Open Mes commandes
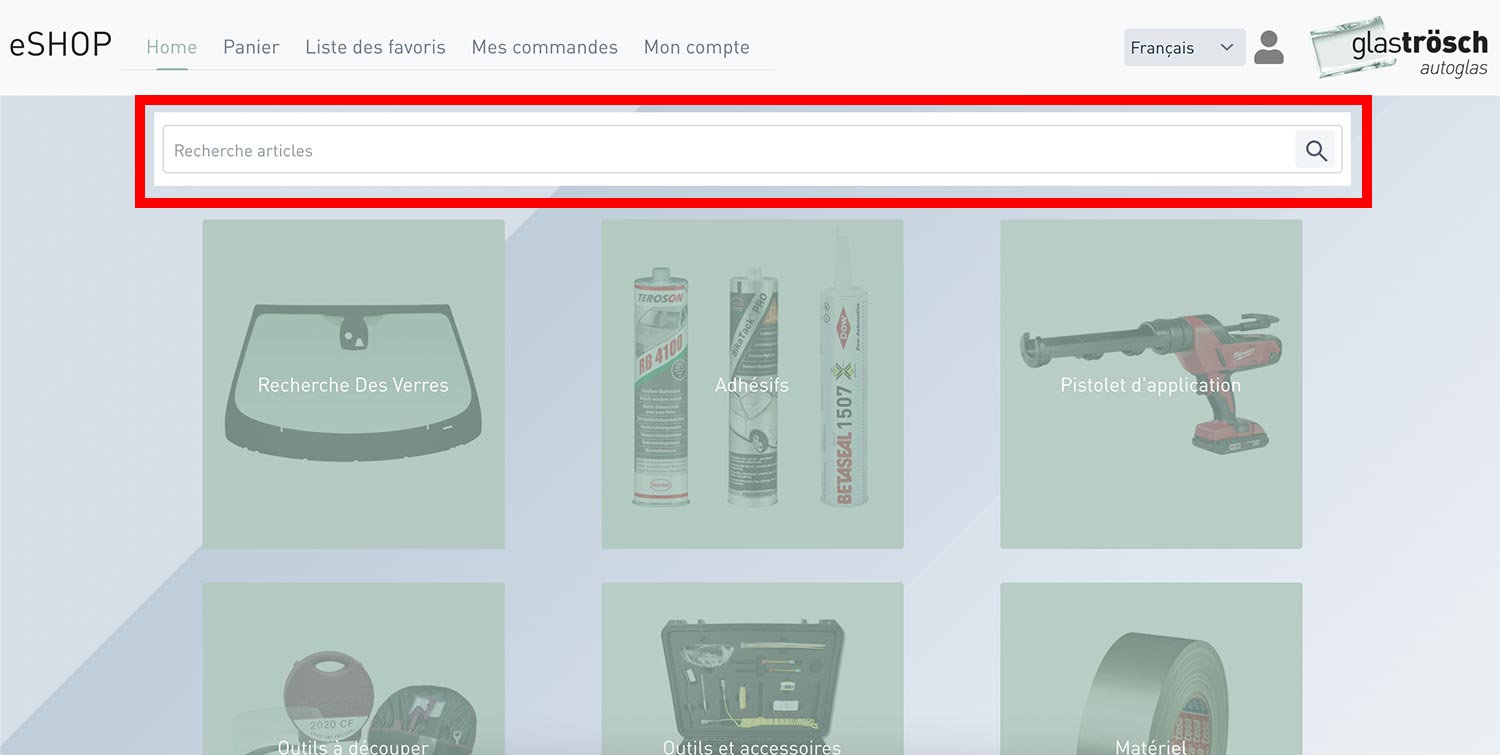 point(545,47)
